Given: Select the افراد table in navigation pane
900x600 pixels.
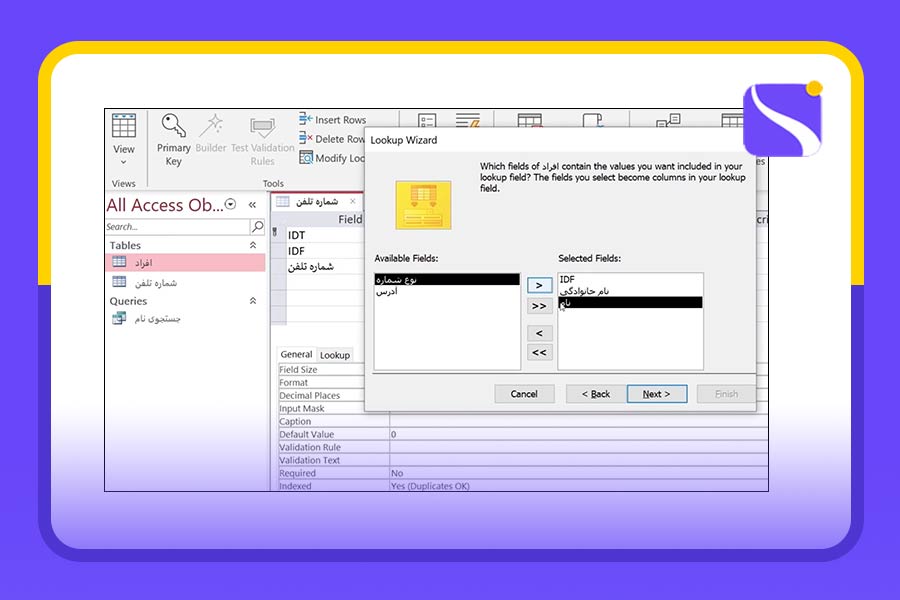Looking at the screenshot, I should coord(185,262).
